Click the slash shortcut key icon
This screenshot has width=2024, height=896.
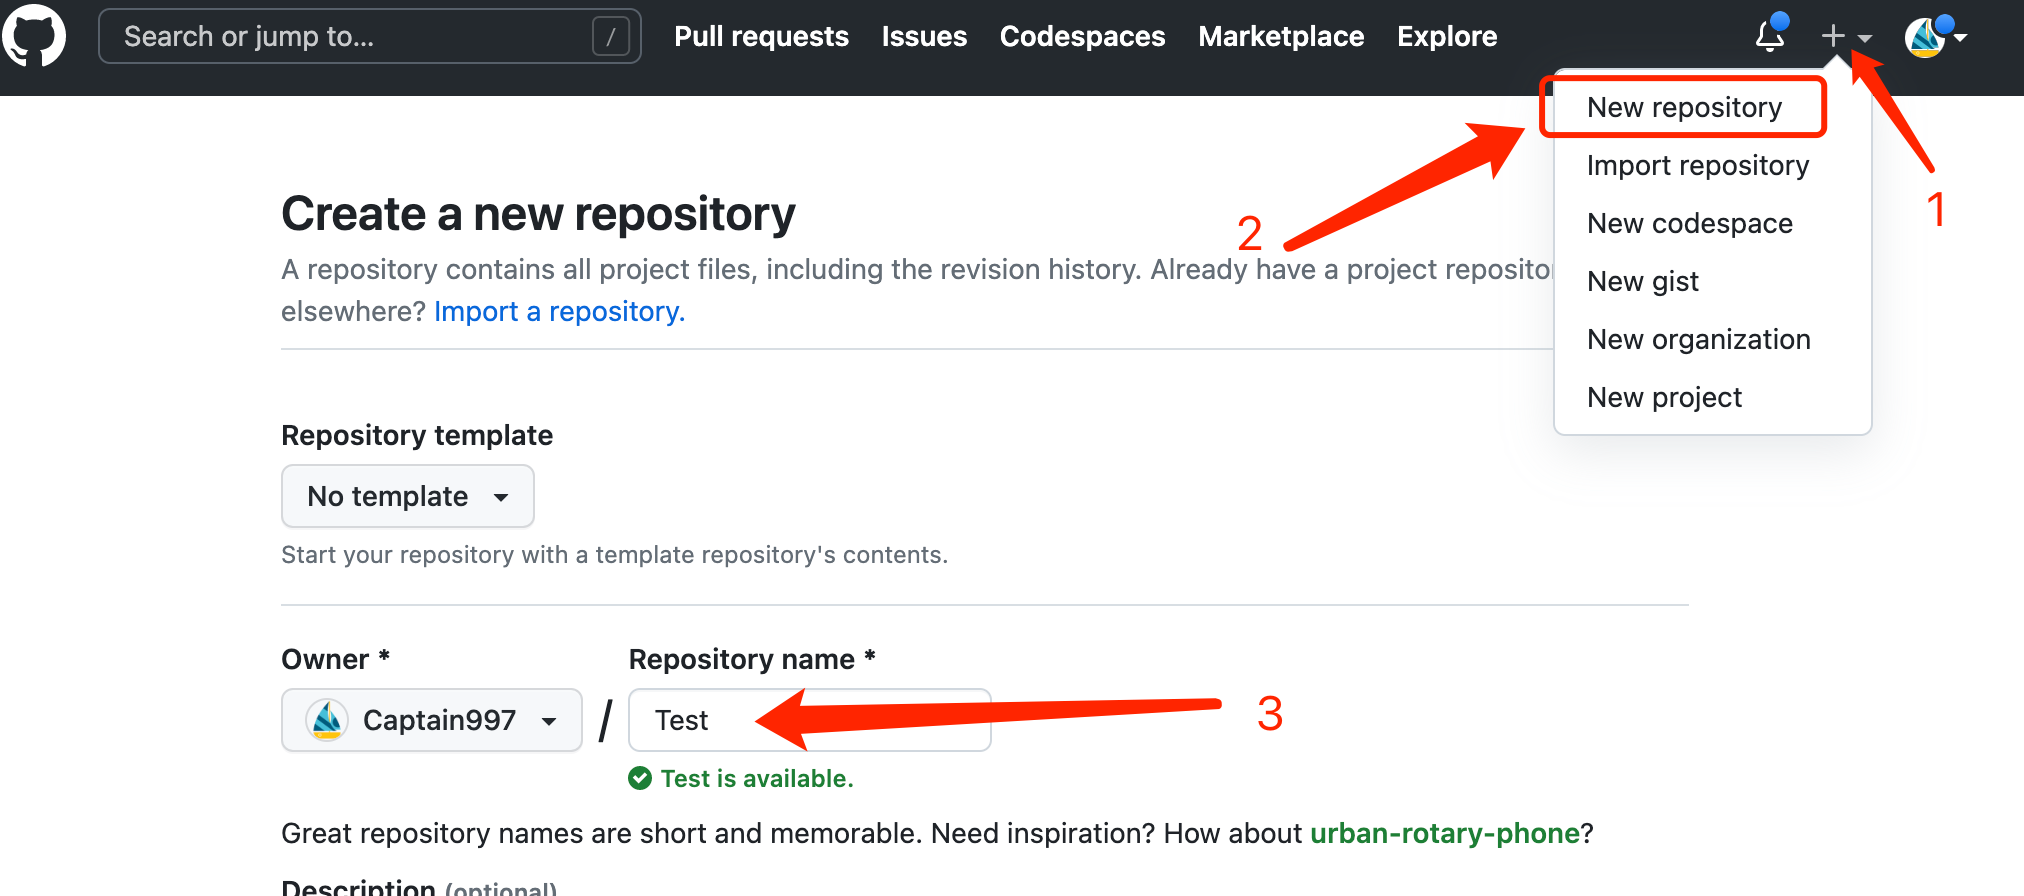(x=611, y=37)
